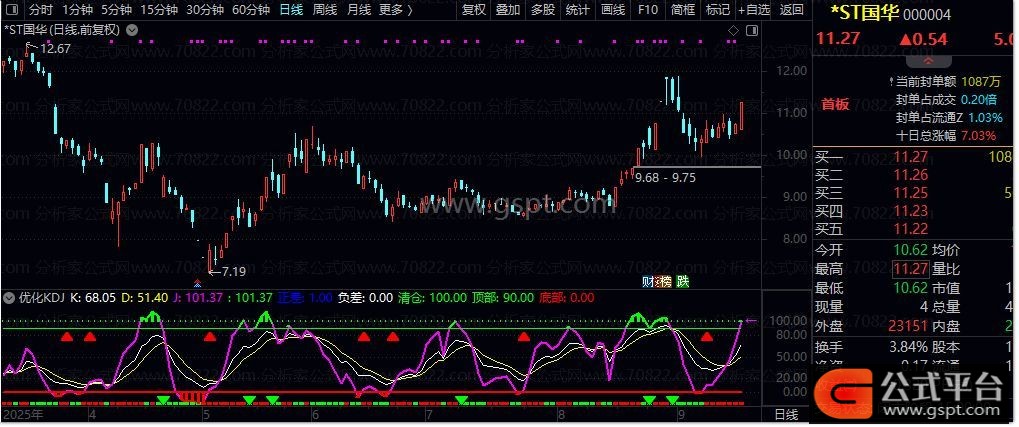Select the 60分钟 timeframe tab

(x=250, y=10)
